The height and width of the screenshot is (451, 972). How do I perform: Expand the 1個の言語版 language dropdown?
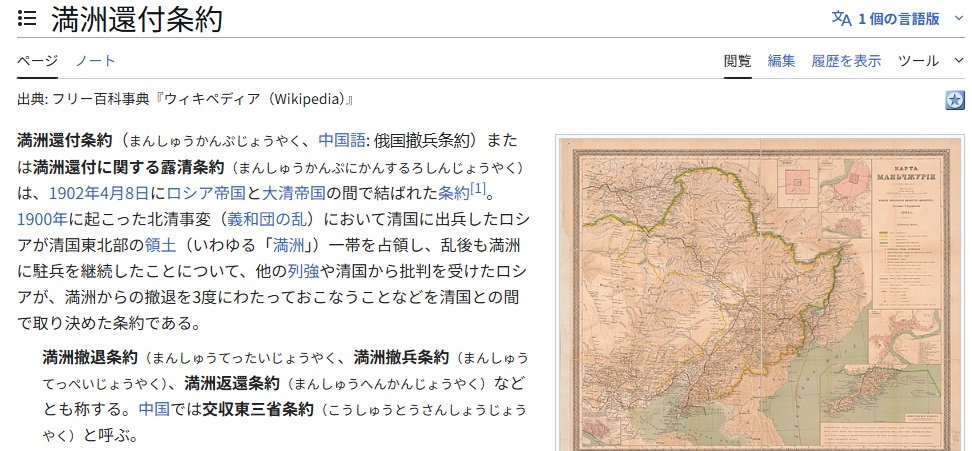[898, 19]
